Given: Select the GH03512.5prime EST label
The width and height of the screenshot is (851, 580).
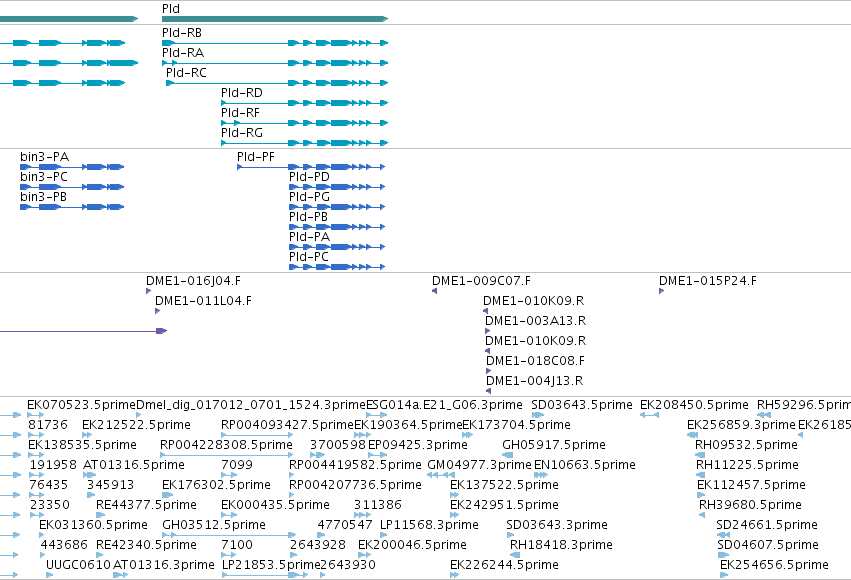Looking at the screenshot, I should pyautogui.click(x=214, y=526).
